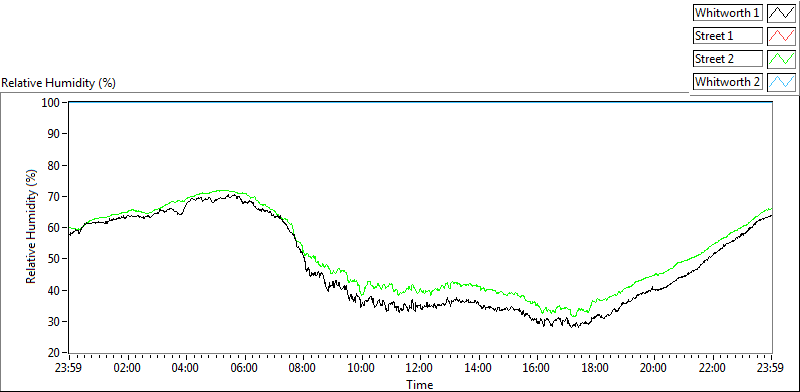The height and width of the screenshot is (392, 800).
Task: Click the Relative Humidity (%) graph caption
Action: coord(59,83)
